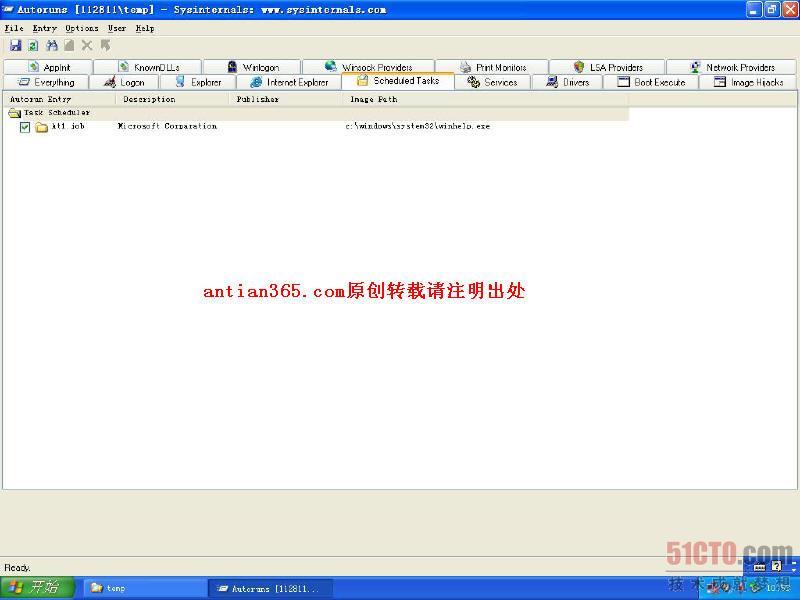Click the Refresh toolbar icon
This screenshot has height=600, width=800.
pos(33,45)
